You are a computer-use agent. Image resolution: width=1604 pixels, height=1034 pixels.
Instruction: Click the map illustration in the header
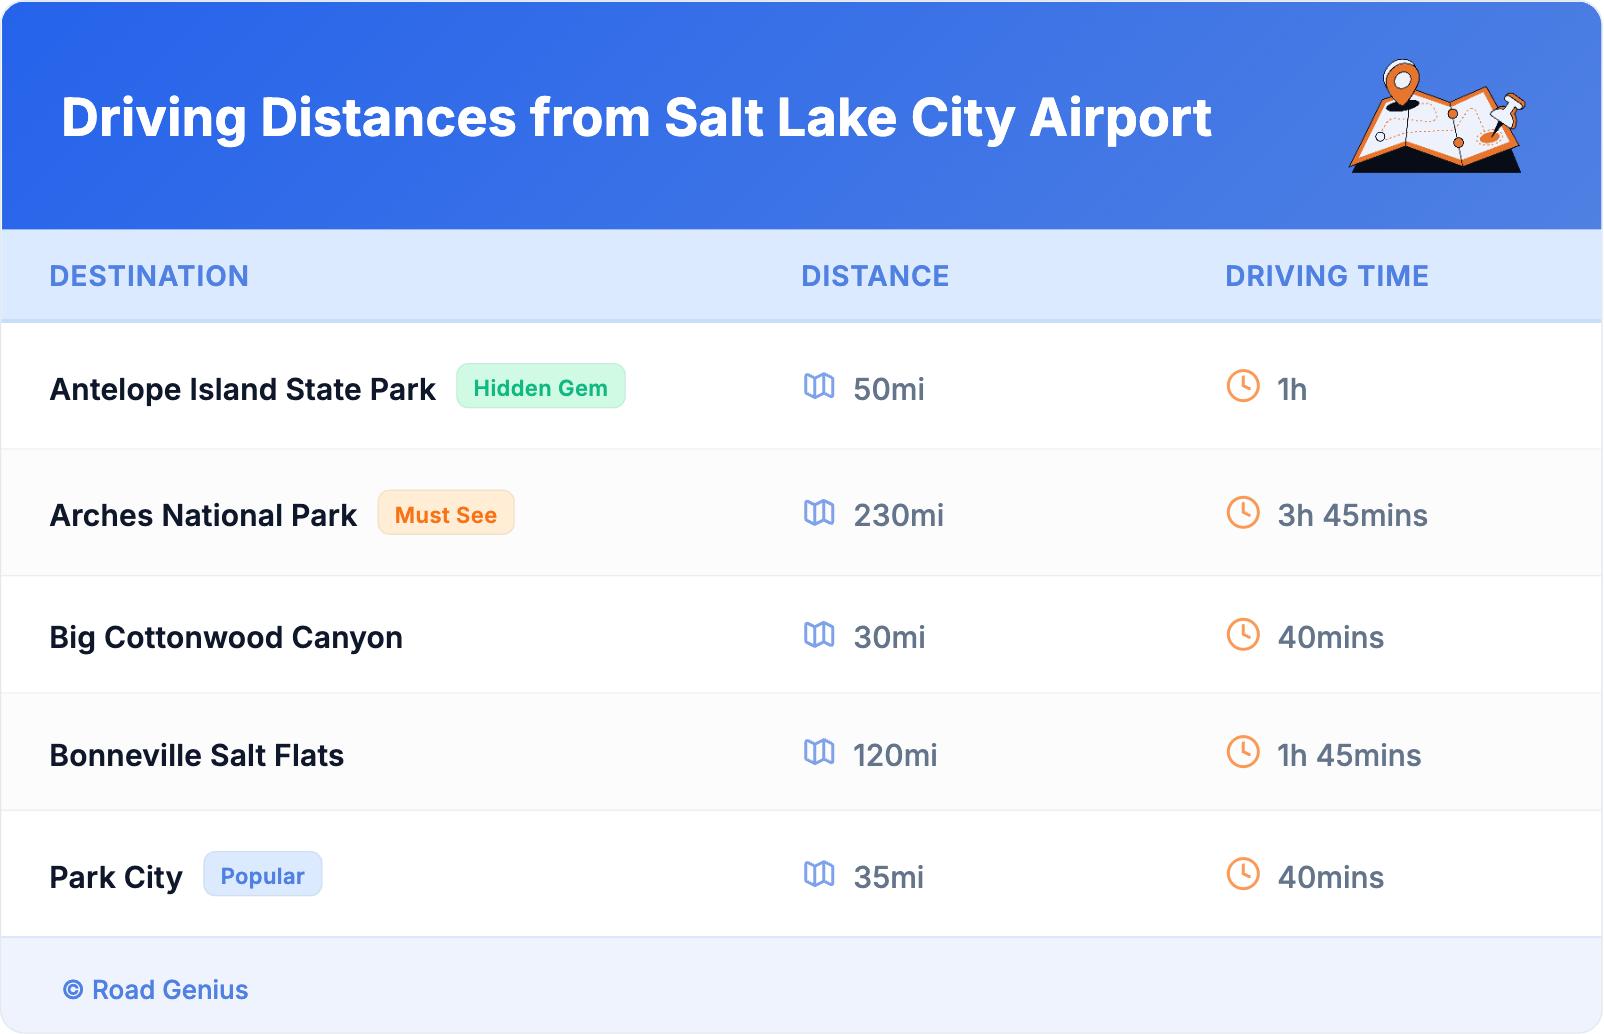1437,117
